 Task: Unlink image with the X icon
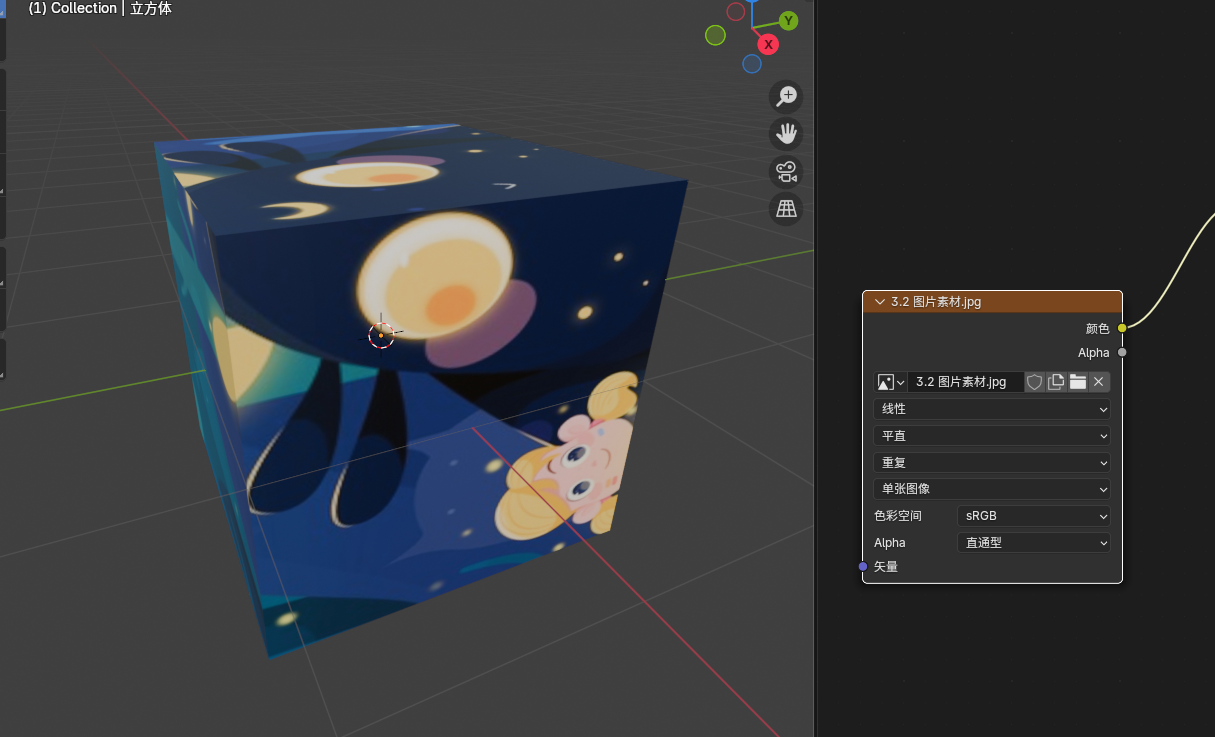tap(1098, 382)
